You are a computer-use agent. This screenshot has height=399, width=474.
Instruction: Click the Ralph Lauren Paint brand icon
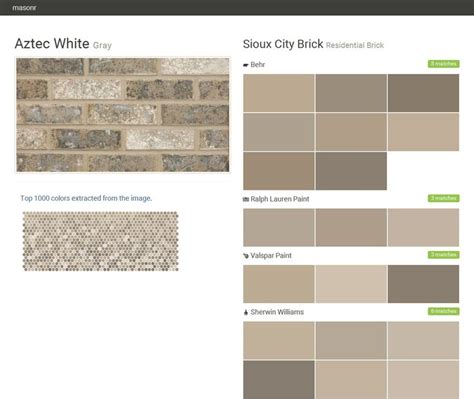tap(246, 199)
